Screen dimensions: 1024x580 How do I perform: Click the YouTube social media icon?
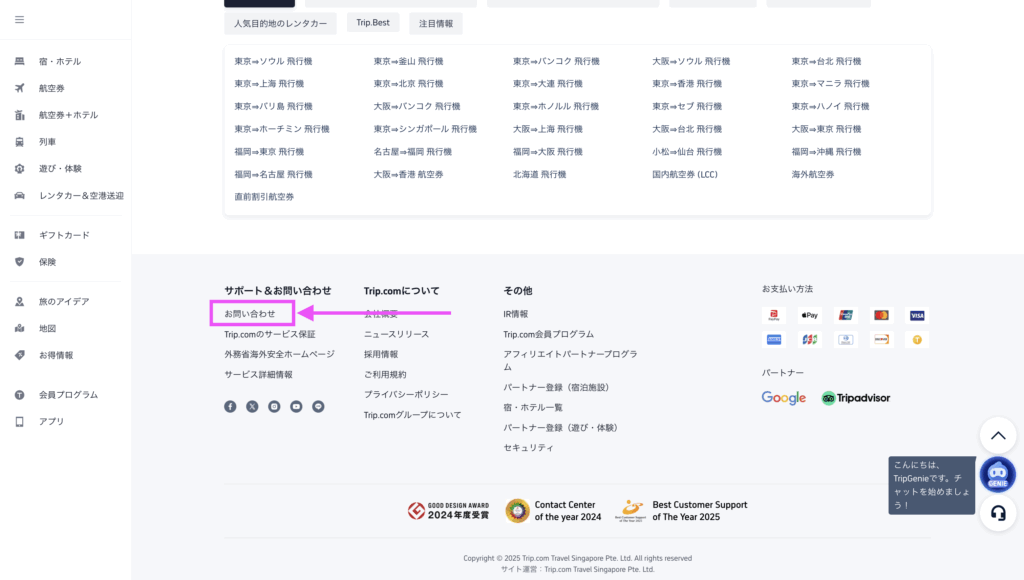coord(296,407)
